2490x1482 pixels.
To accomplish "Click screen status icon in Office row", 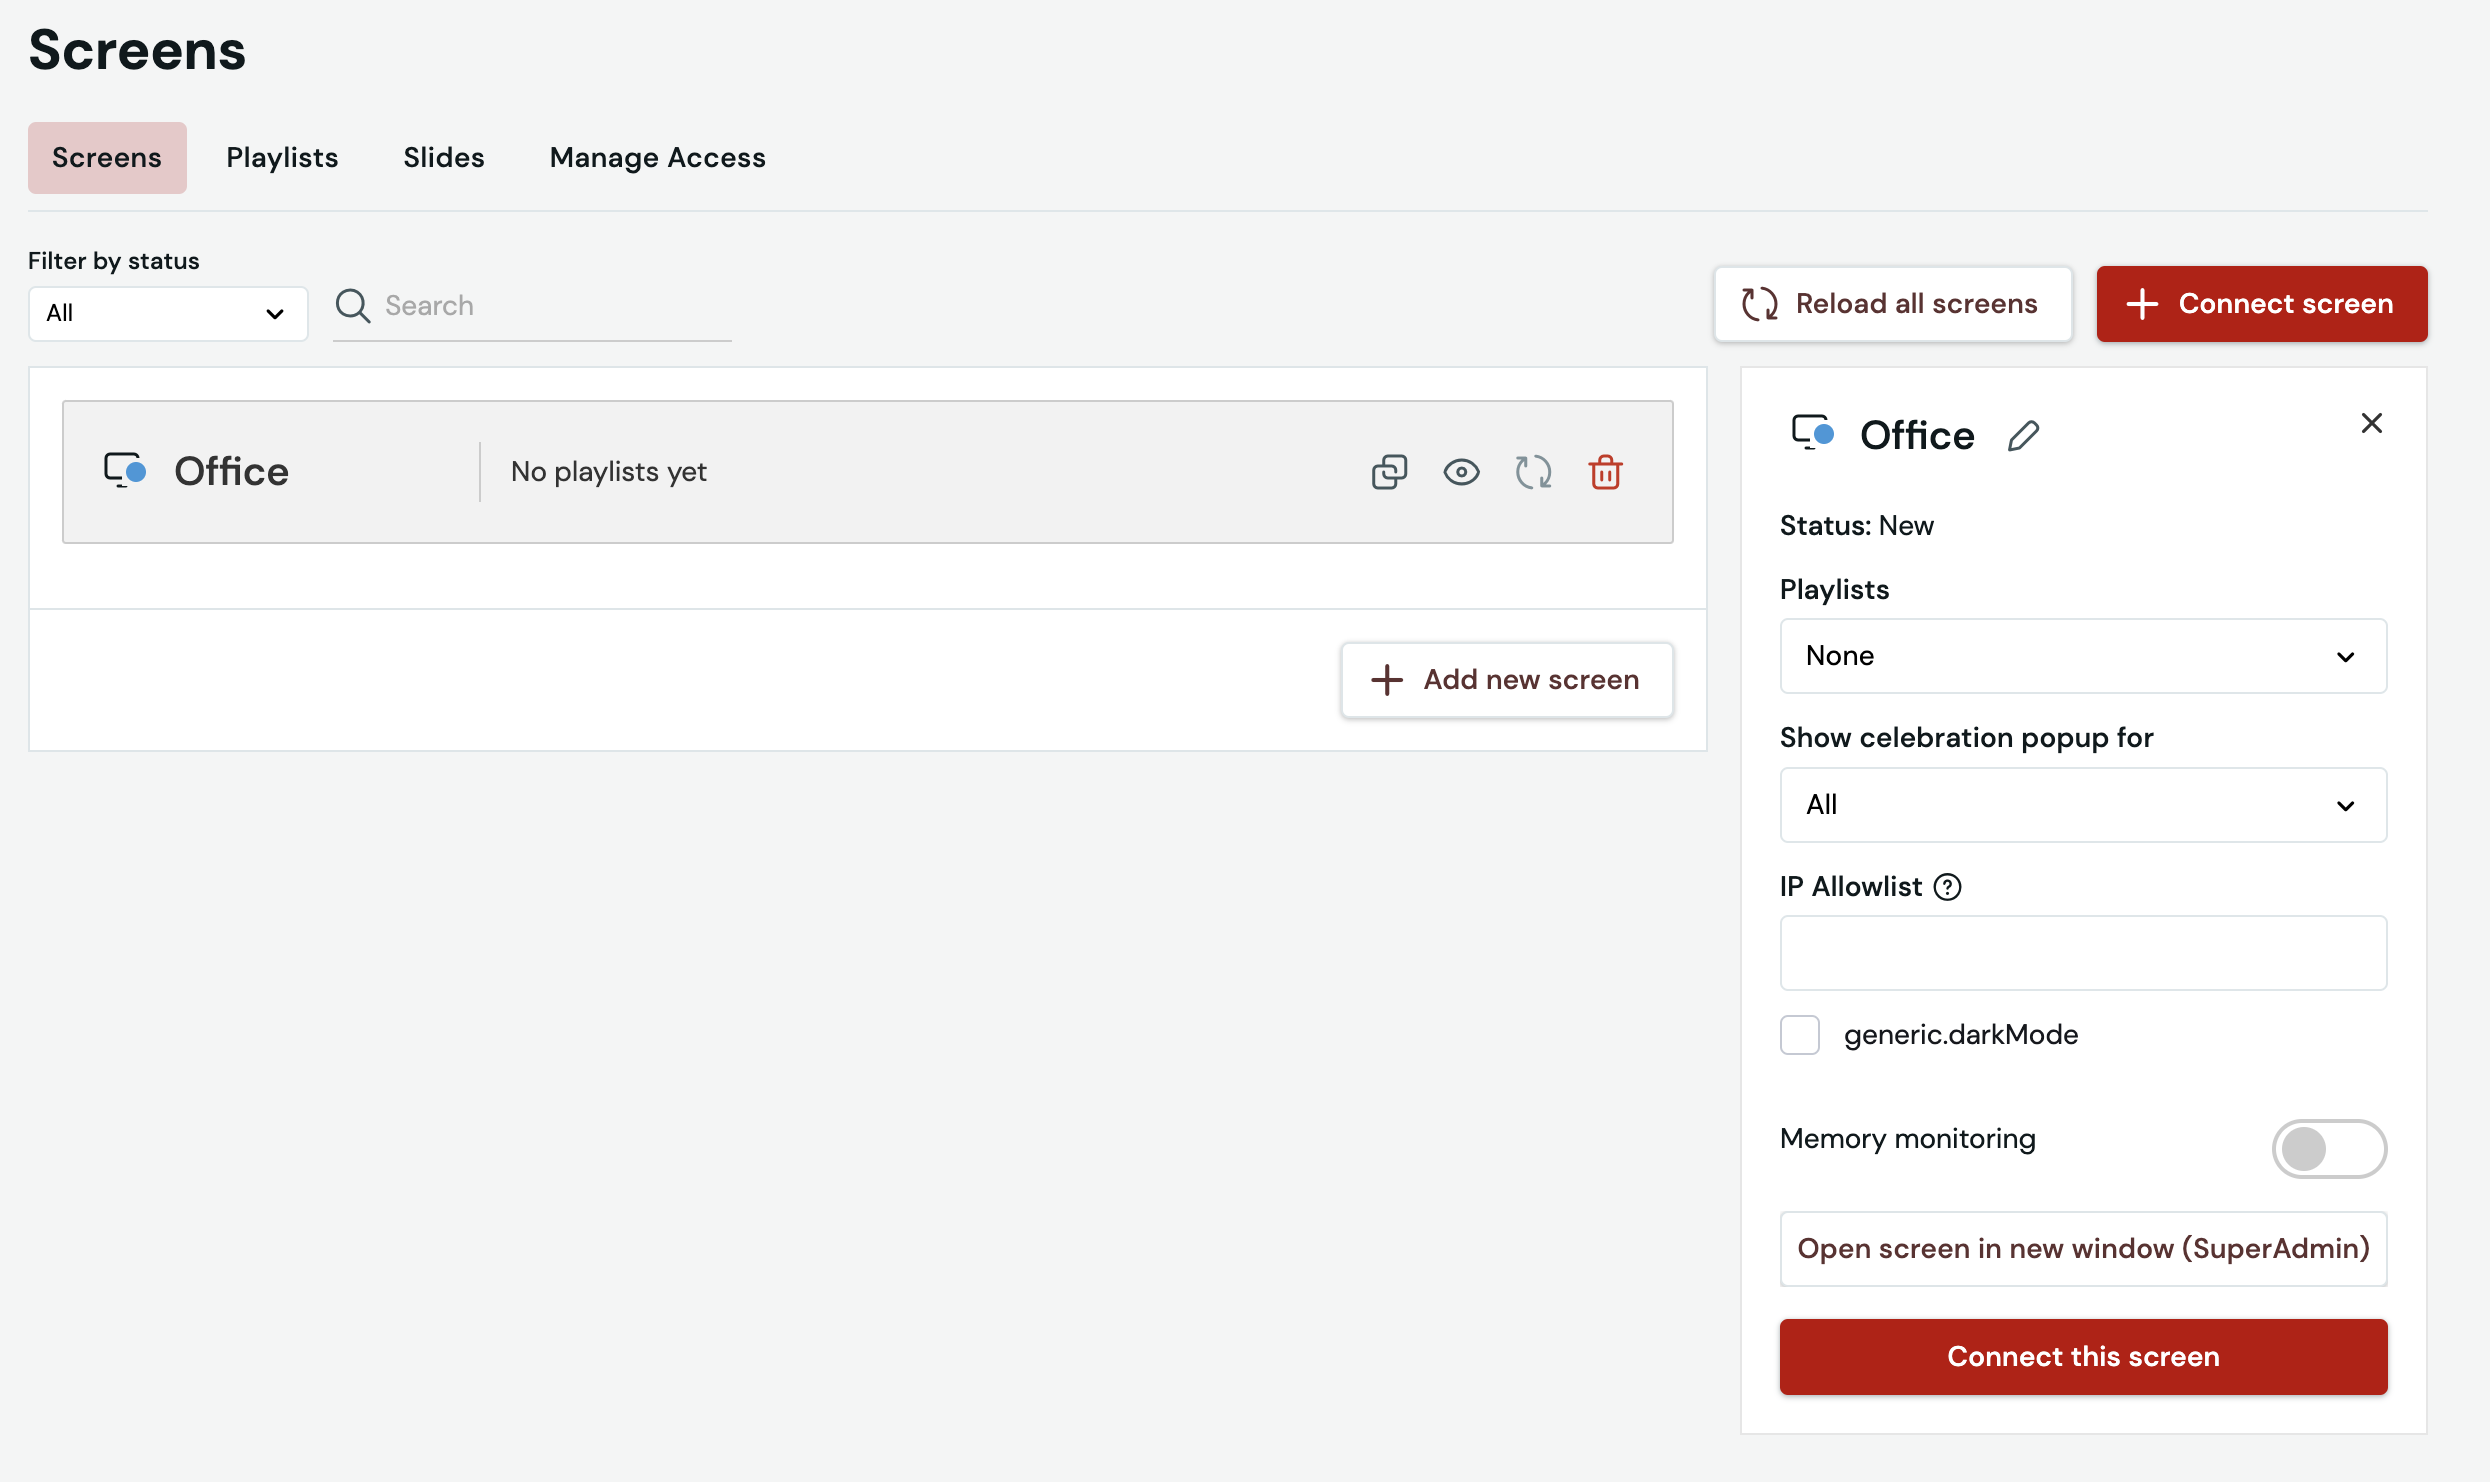I will coord(125,470).
